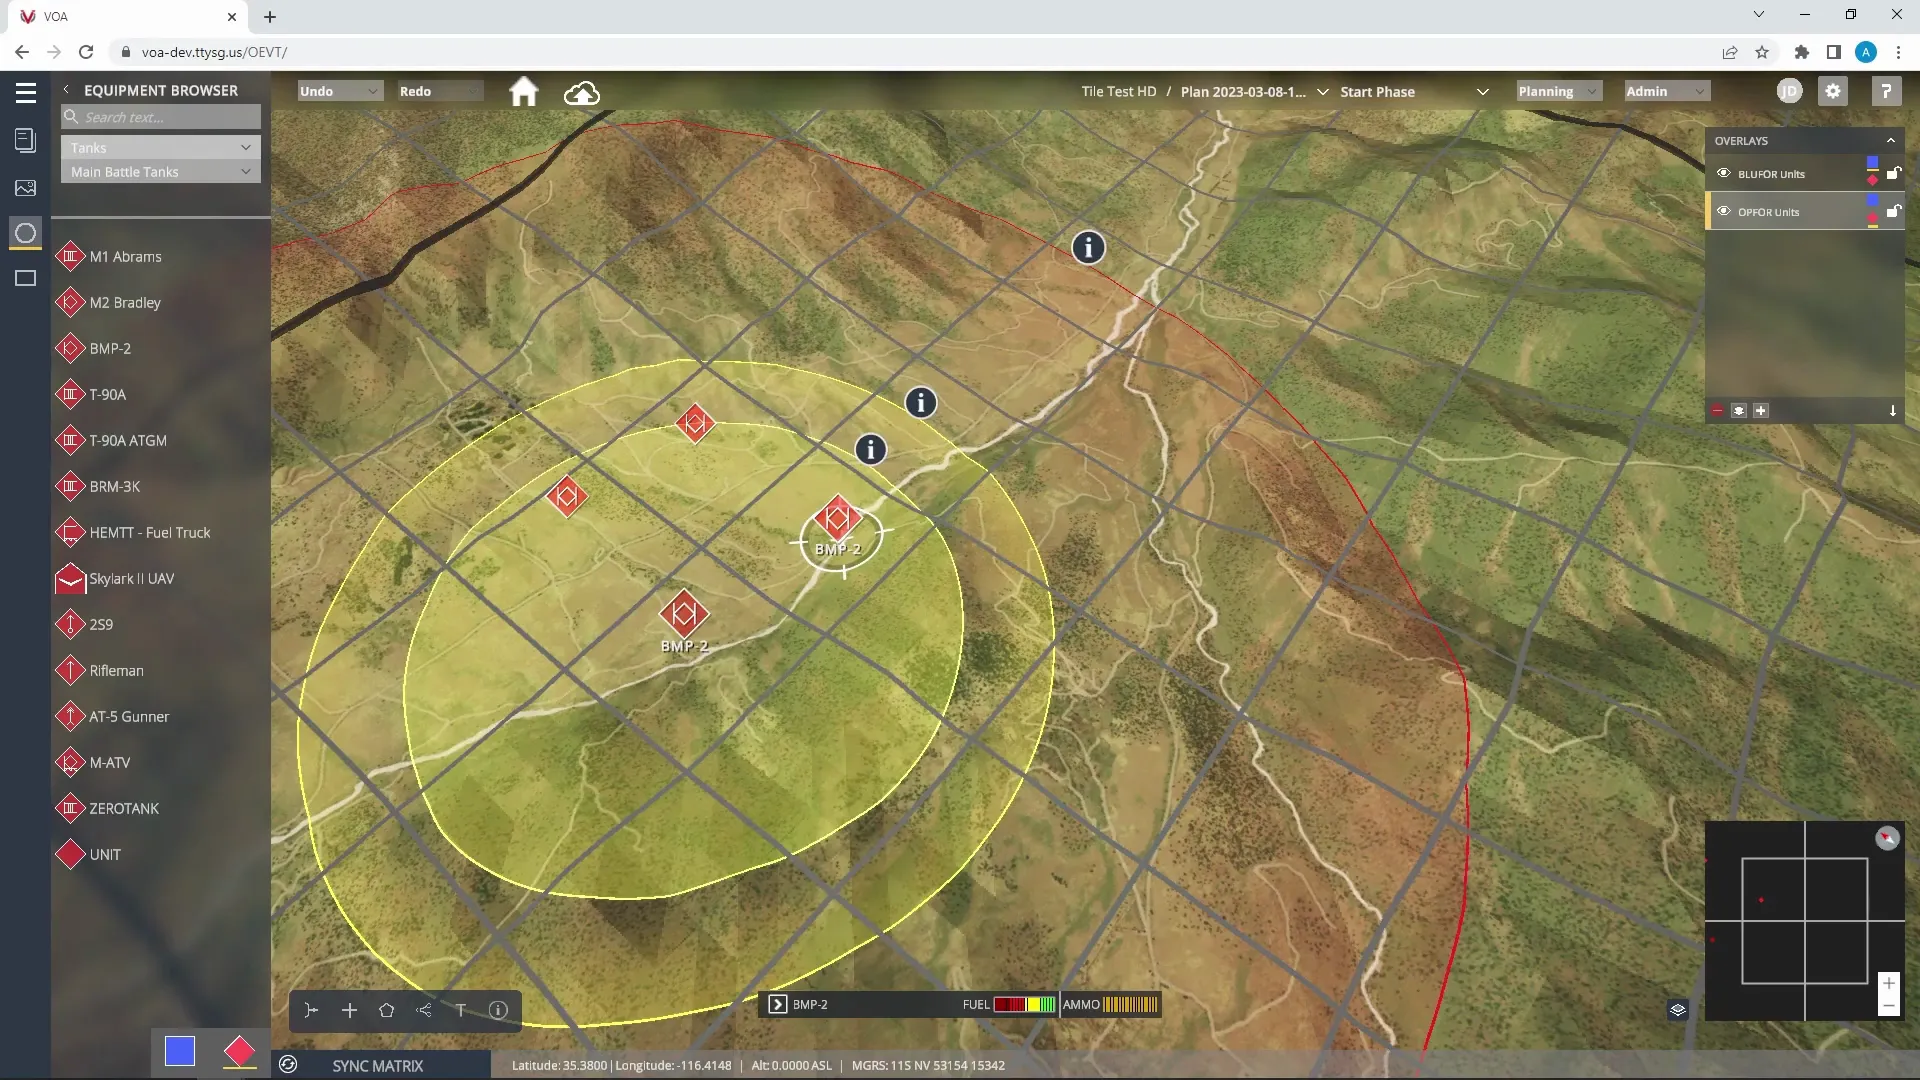Collapse the OVERLAYS panel
The image size is (1920, 1080).
1891,141
